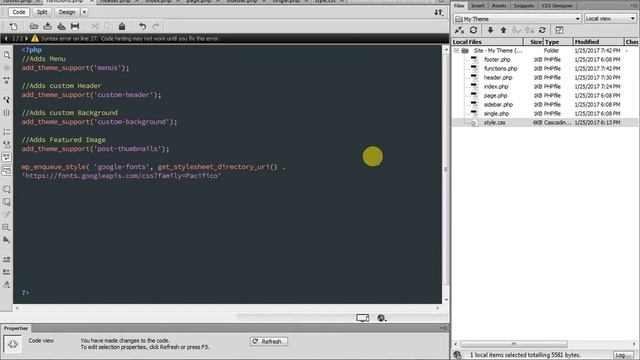Click Move or Convert CSS icon in code toolbar
The width and height of the screenshot is (640, 360).
(7, 240)
